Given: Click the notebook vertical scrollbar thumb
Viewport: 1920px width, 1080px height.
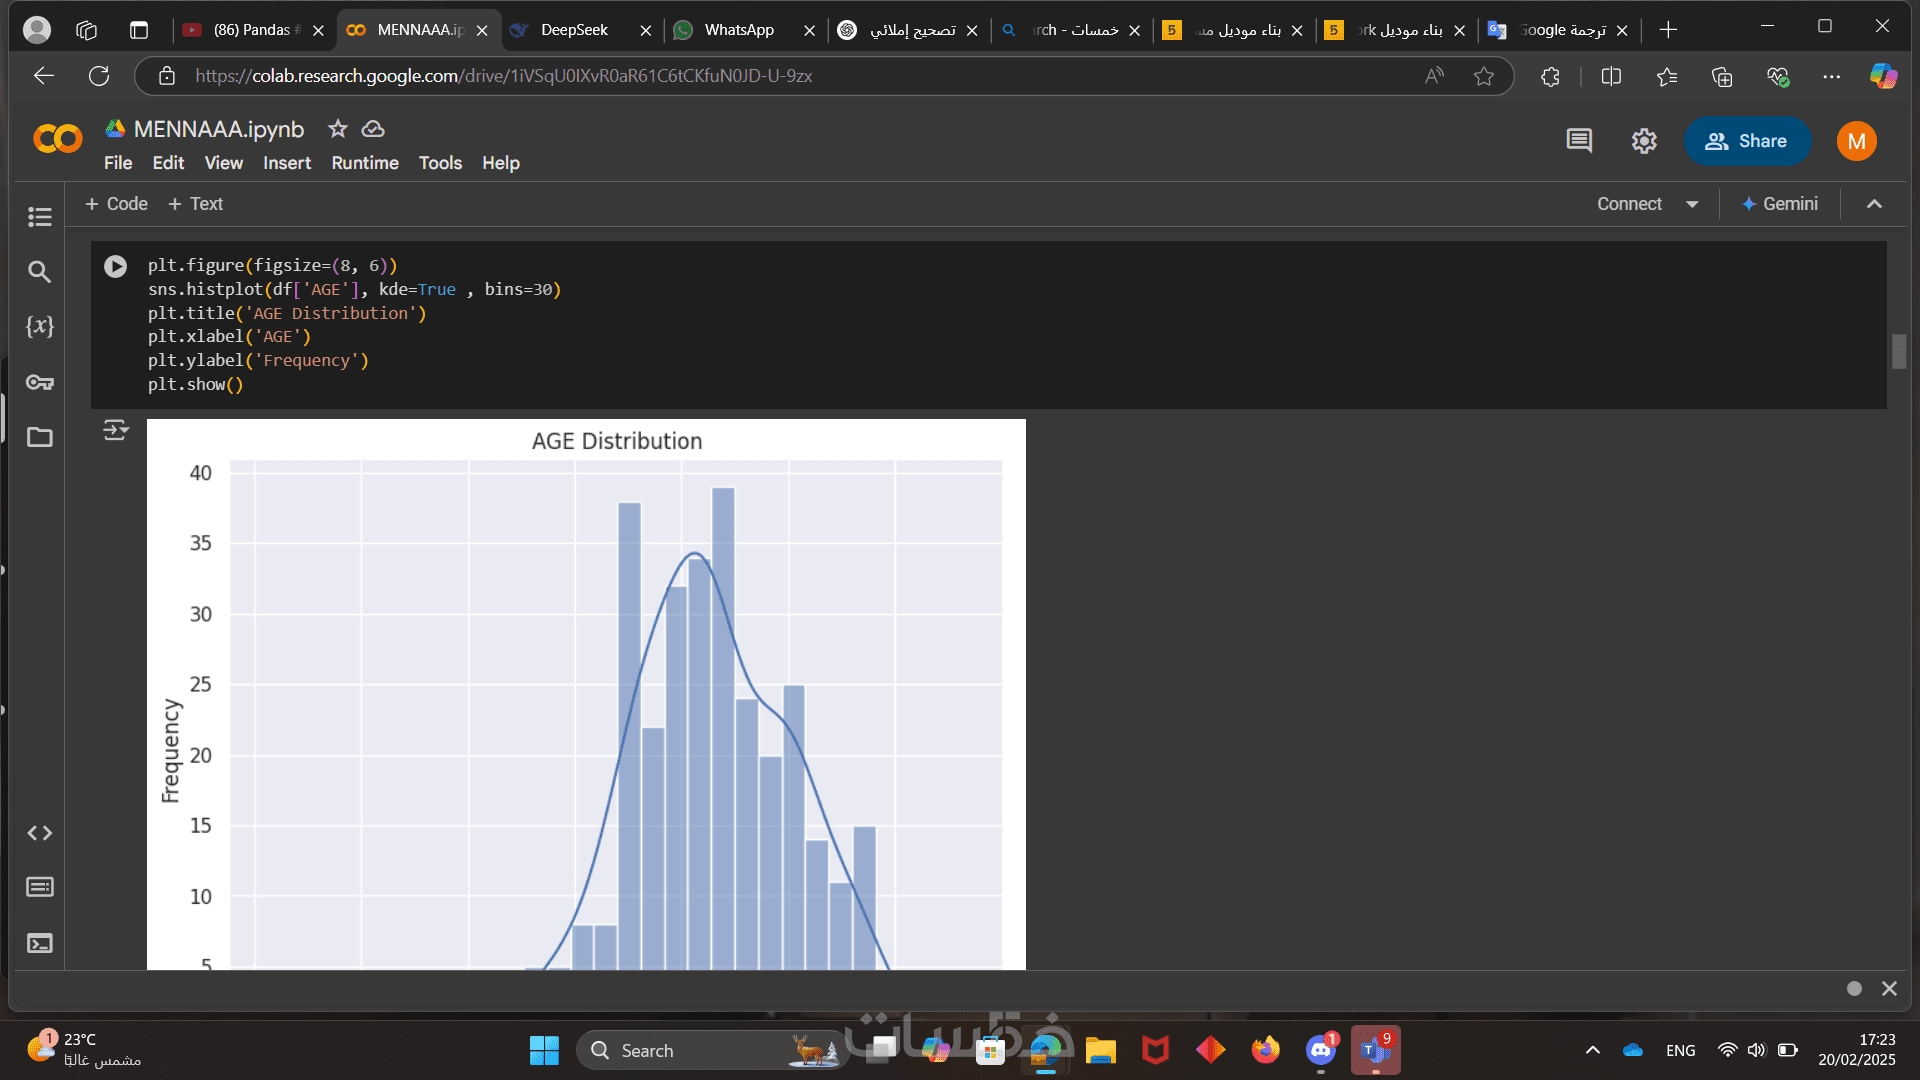Looking at the screenshot, I should pos(1898,352).
